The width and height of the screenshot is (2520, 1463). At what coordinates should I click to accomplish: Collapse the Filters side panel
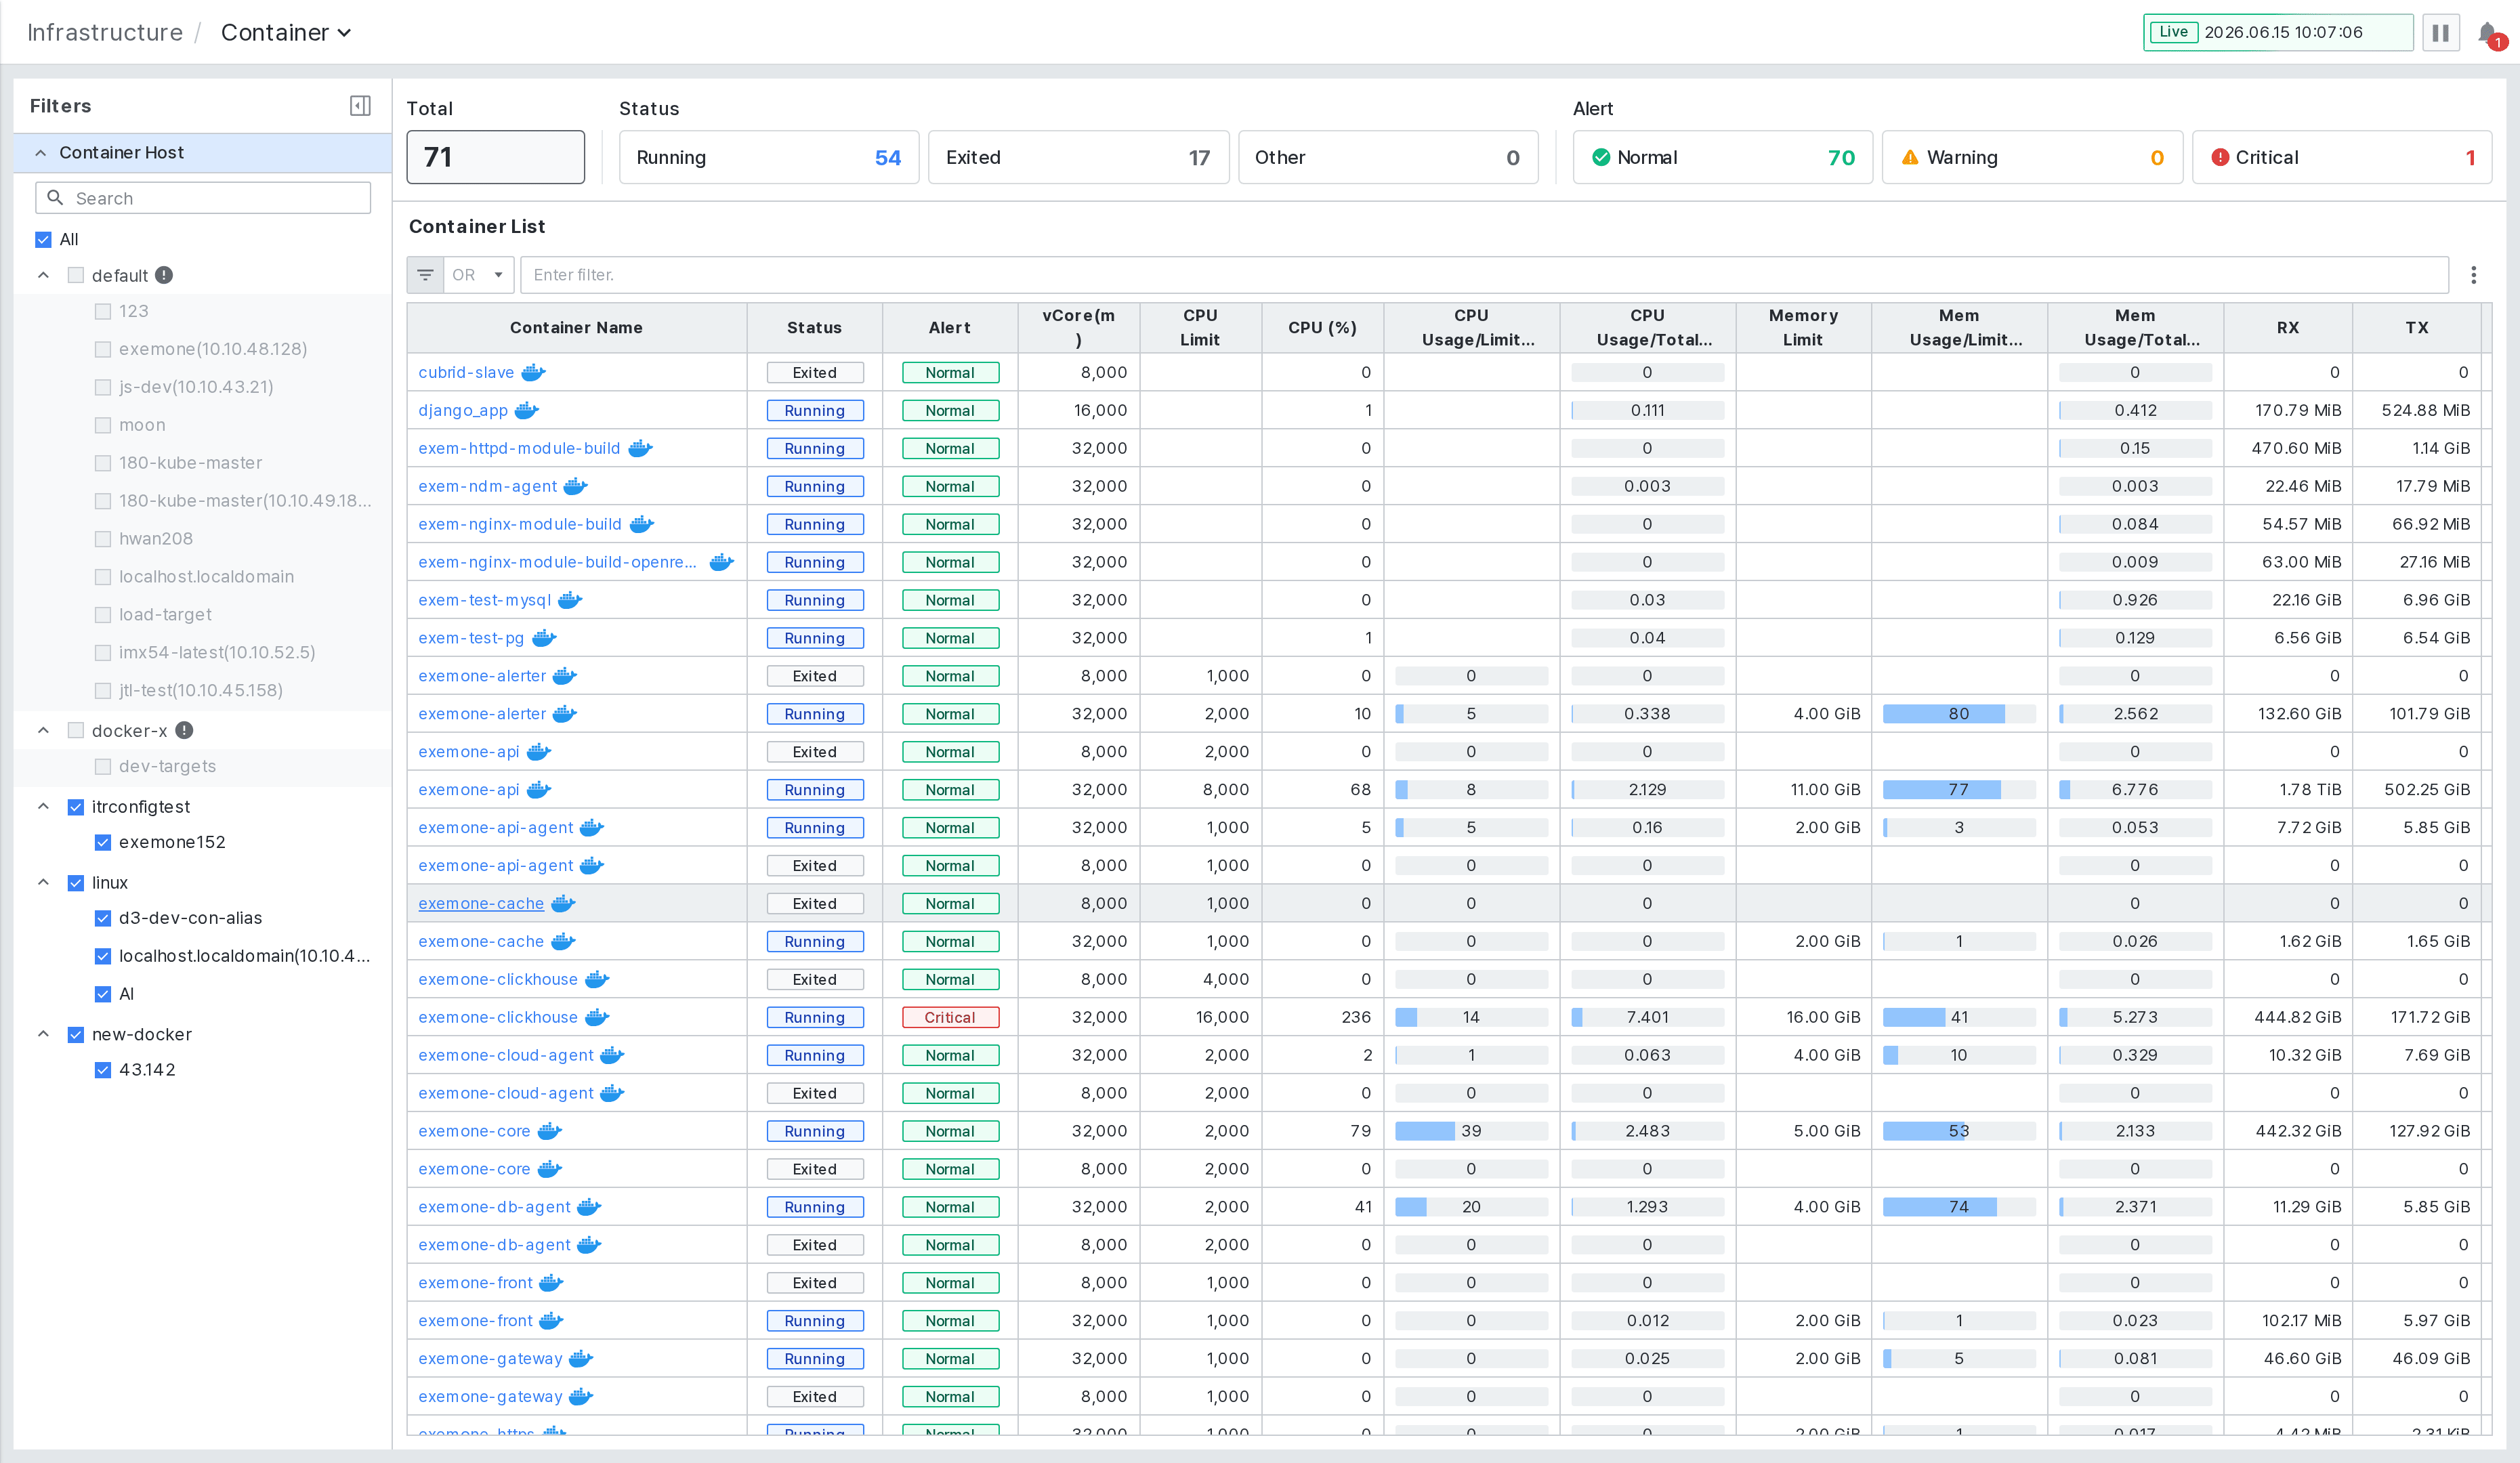coord(360,106)
